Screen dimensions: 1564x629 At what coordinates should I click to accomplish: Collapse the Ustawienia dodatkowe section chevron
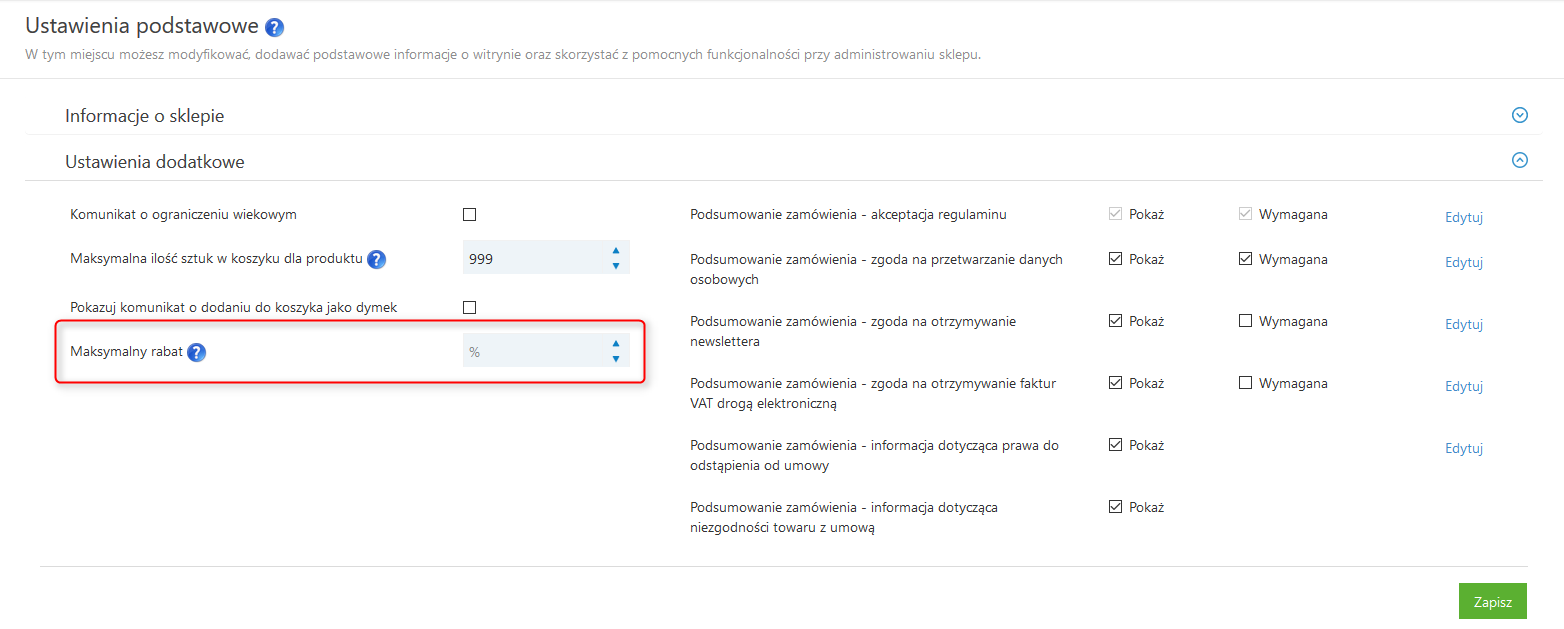tap(1520, 160)
